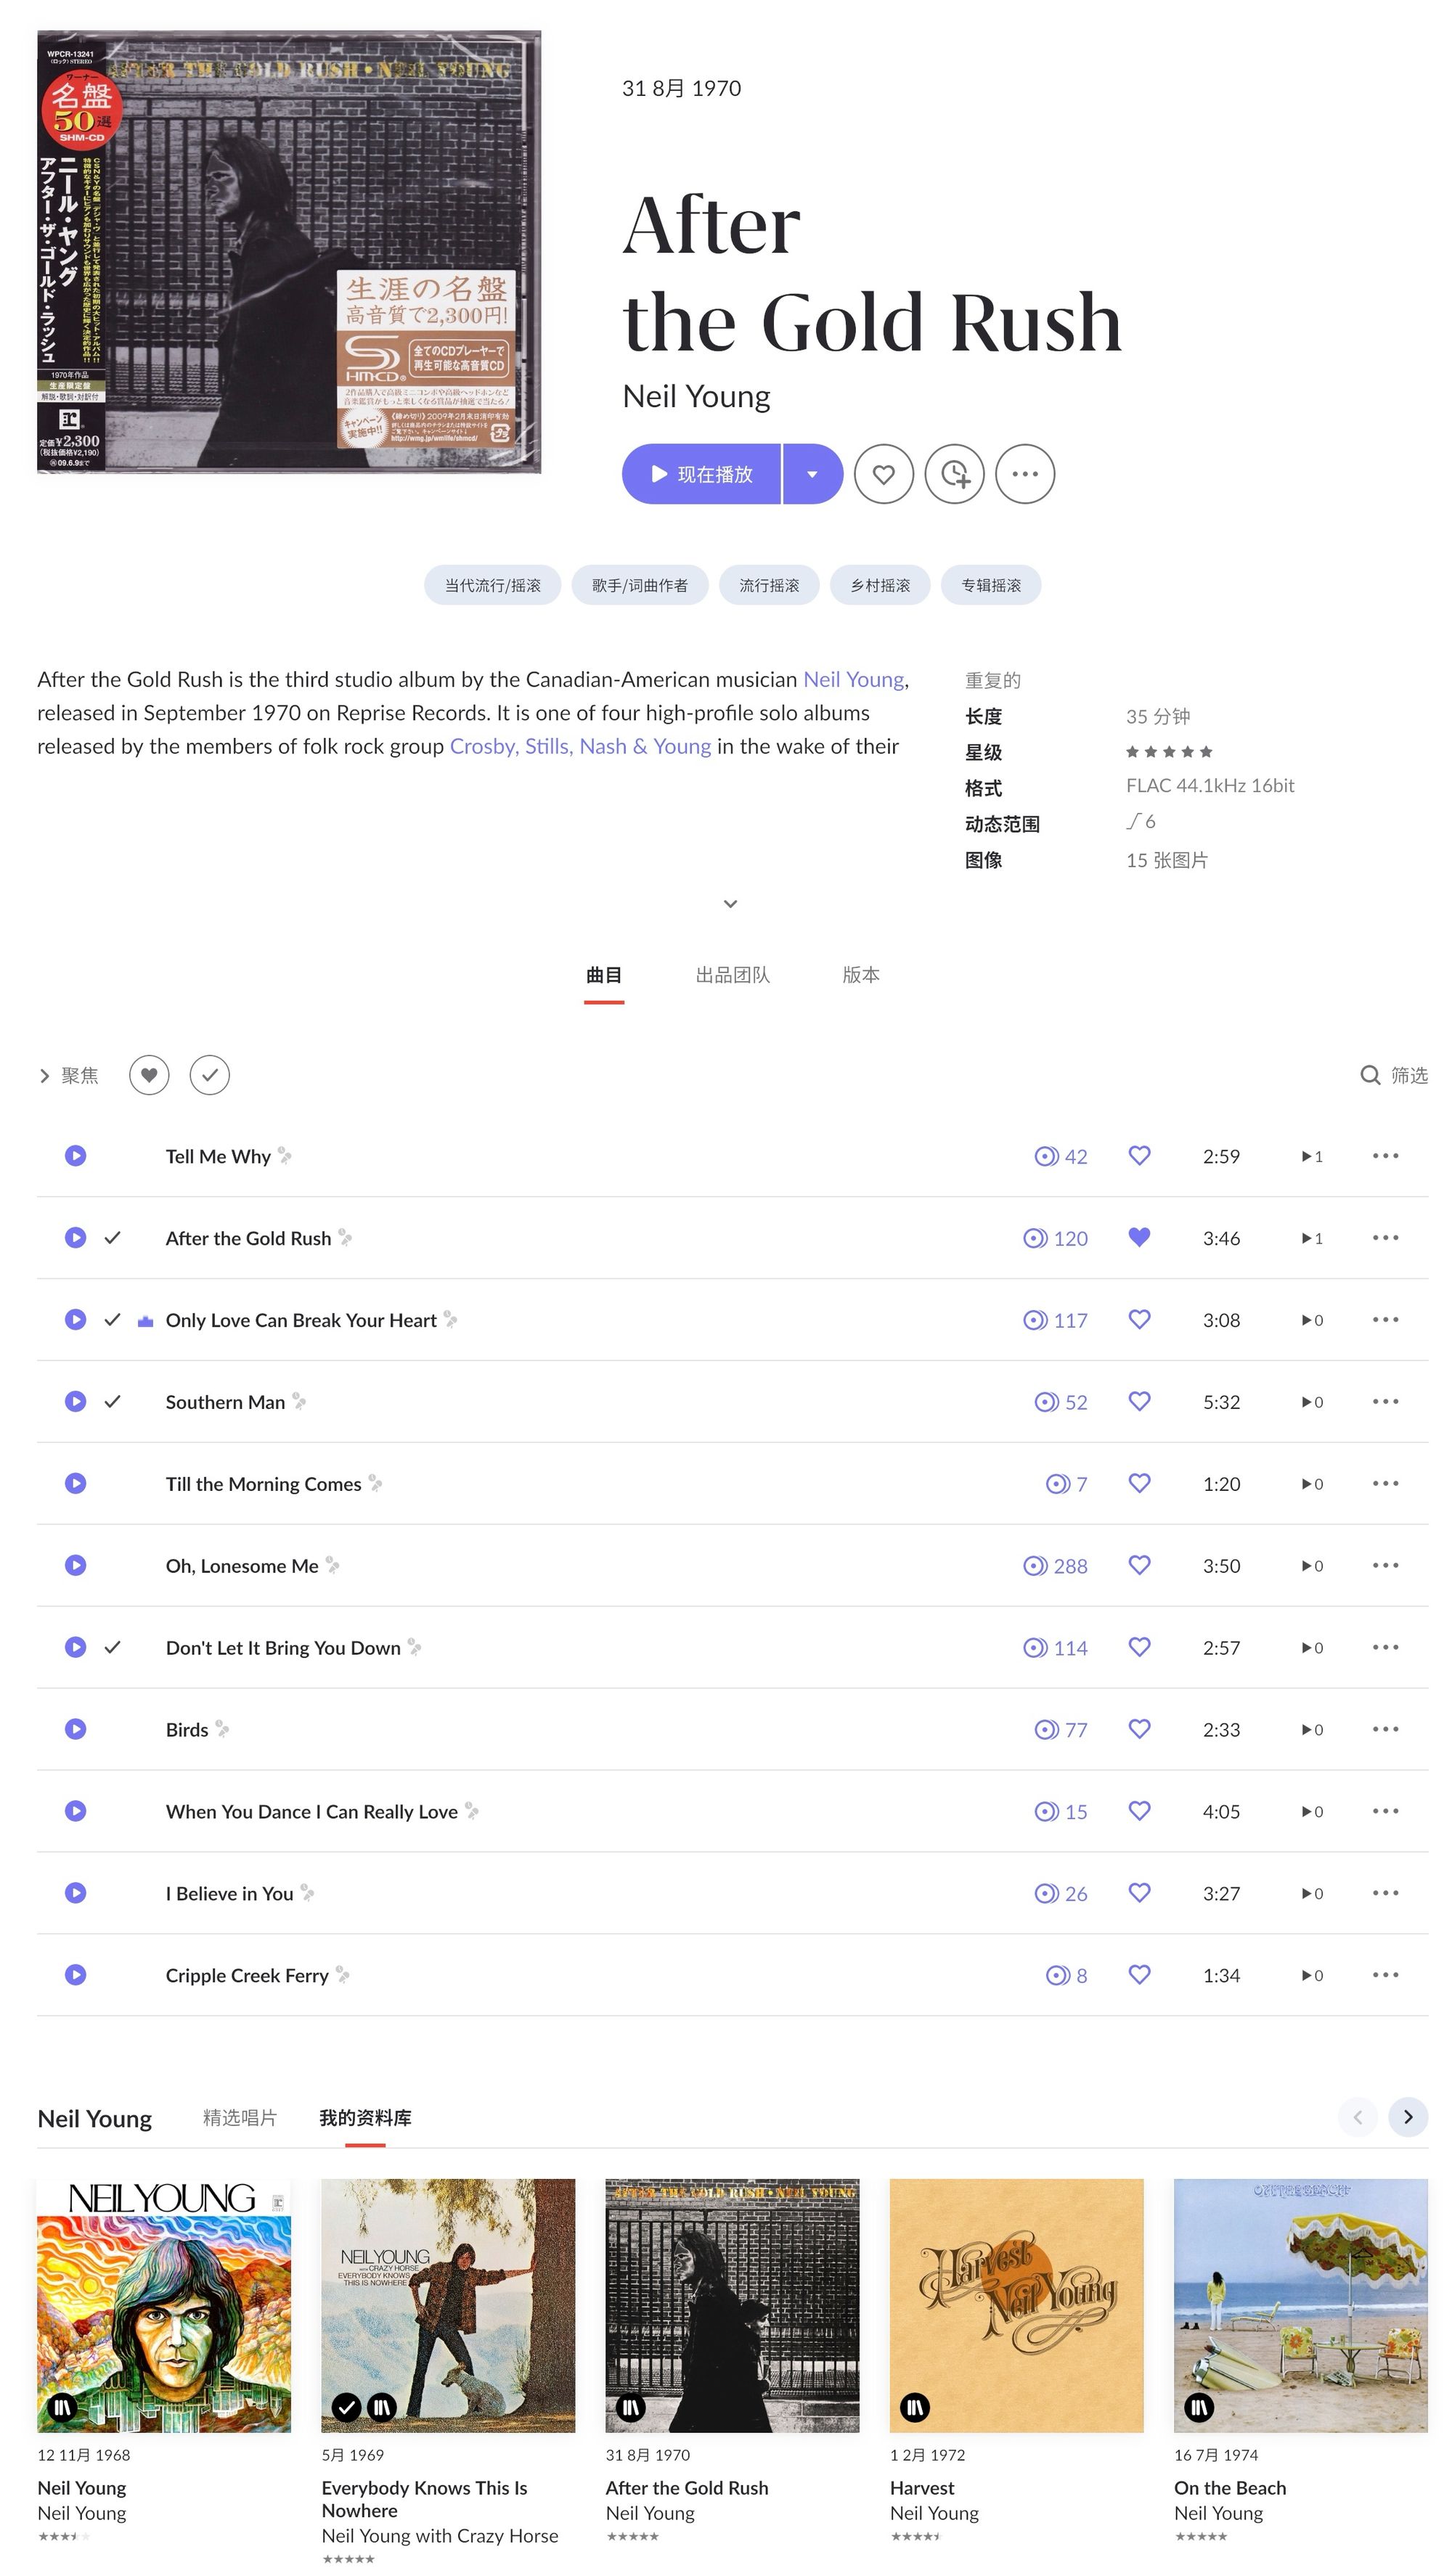Play the track Cripple Creek Ferry
The height and width of the screenshot is (2576, 1452).
(x=75, y=1975)
